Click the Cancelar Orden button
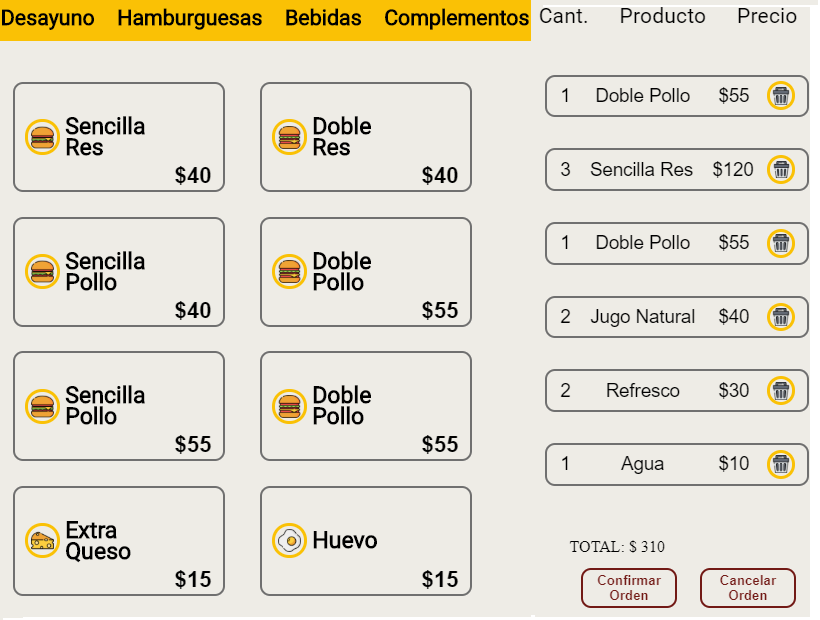Screen dimensions: 820x620 click(x=747, y=588)
